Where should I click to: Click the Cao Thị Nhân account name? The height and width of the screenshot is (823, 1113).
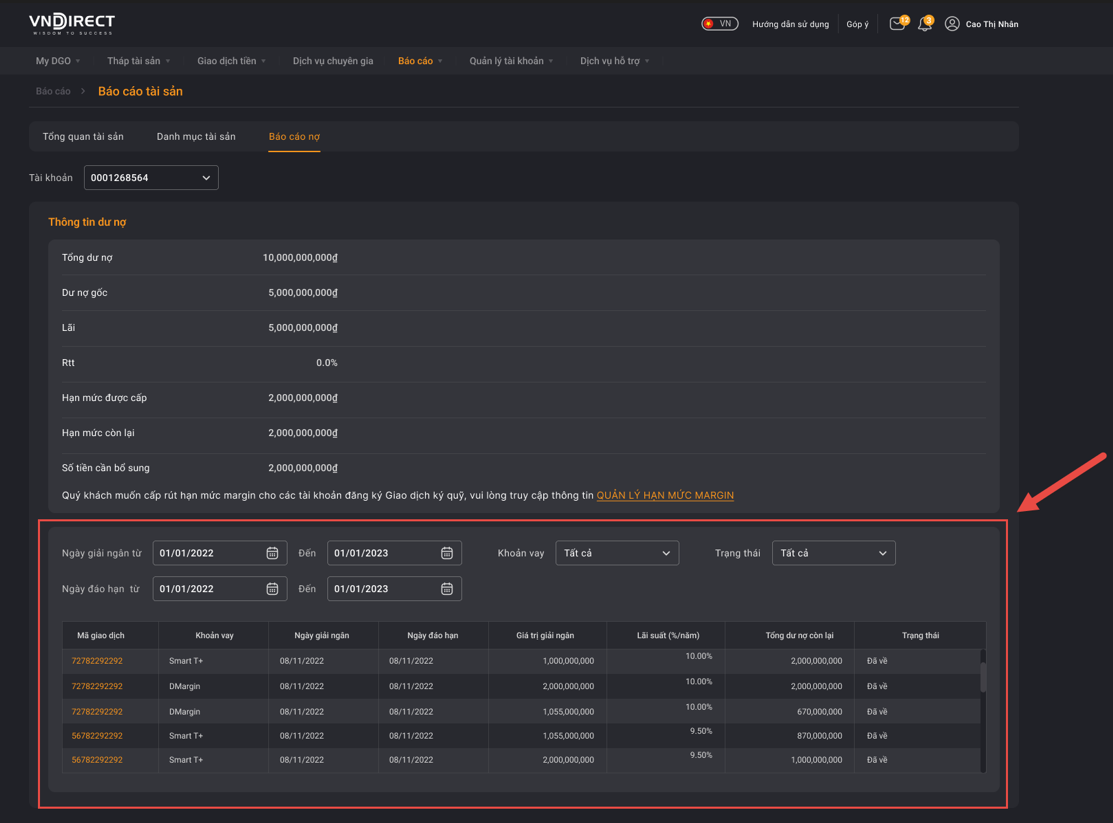click(992, 24)
